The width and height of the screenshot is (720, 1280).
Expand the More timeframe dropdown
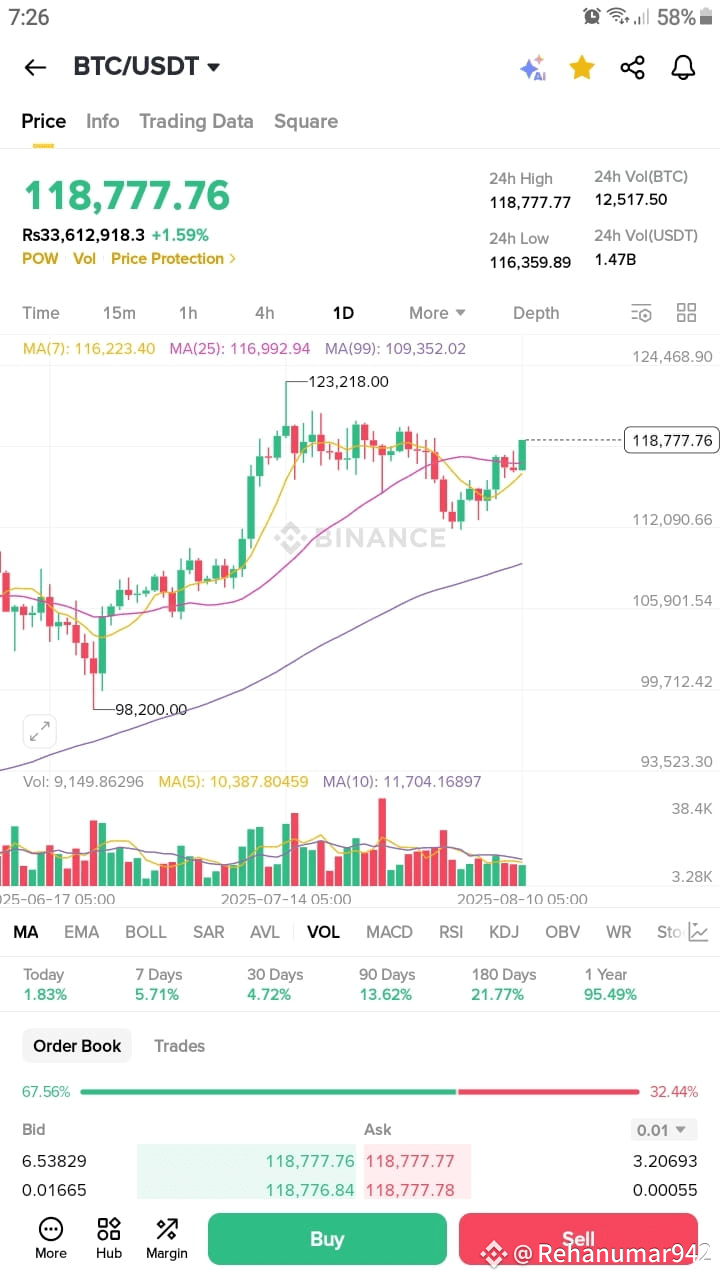pos(437,313)
